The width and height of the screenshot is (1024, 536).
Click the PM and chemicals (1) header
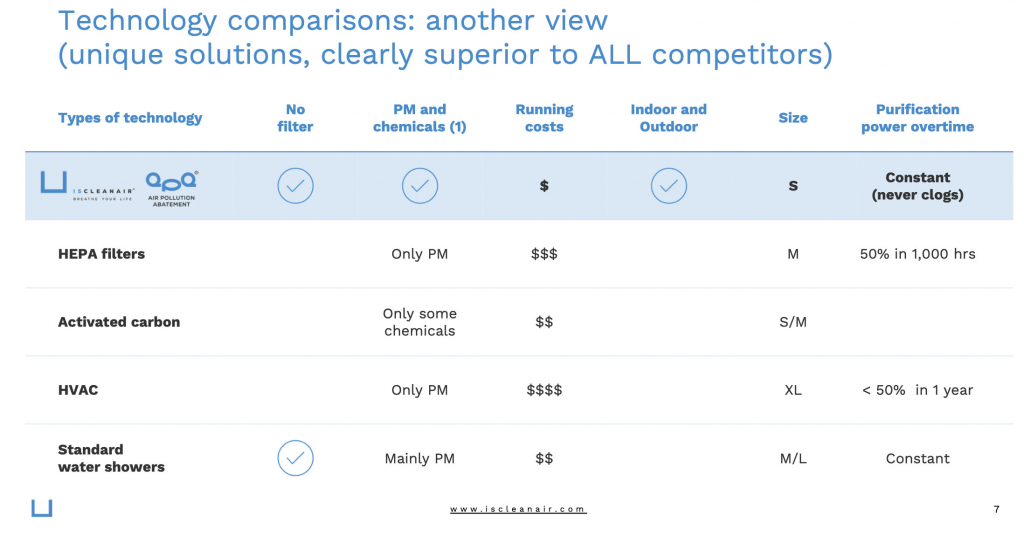[x=420, y=118]
